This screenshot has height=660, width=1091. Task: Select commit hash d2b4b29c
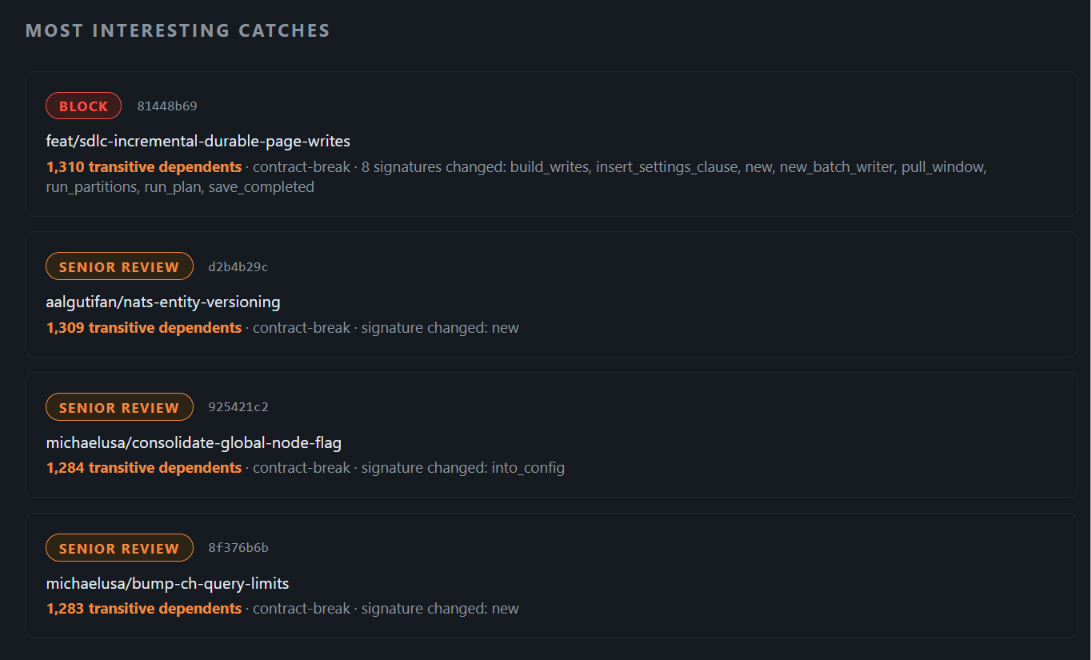point(238,266)
